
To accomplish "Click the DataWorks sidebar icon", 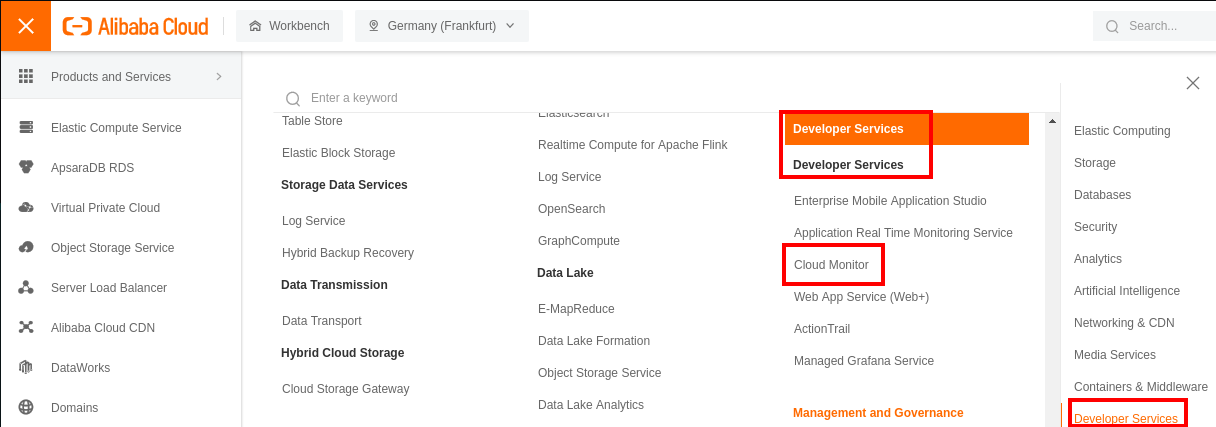I will 27,368.
